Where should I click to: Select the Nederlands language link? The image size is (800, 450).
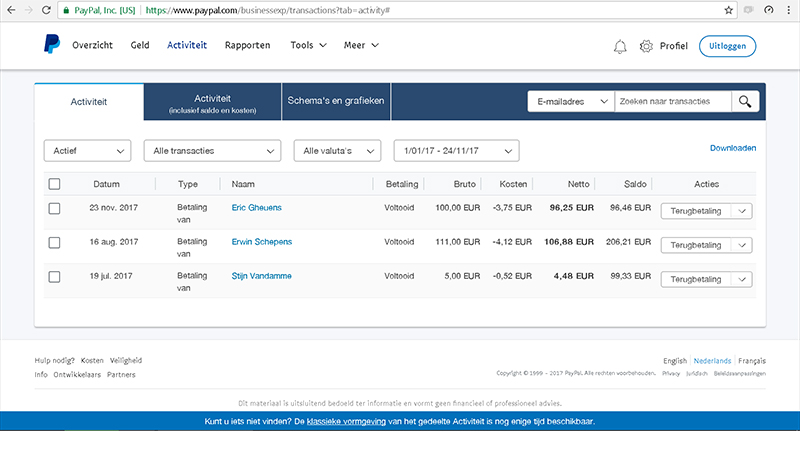click(712, 361)
